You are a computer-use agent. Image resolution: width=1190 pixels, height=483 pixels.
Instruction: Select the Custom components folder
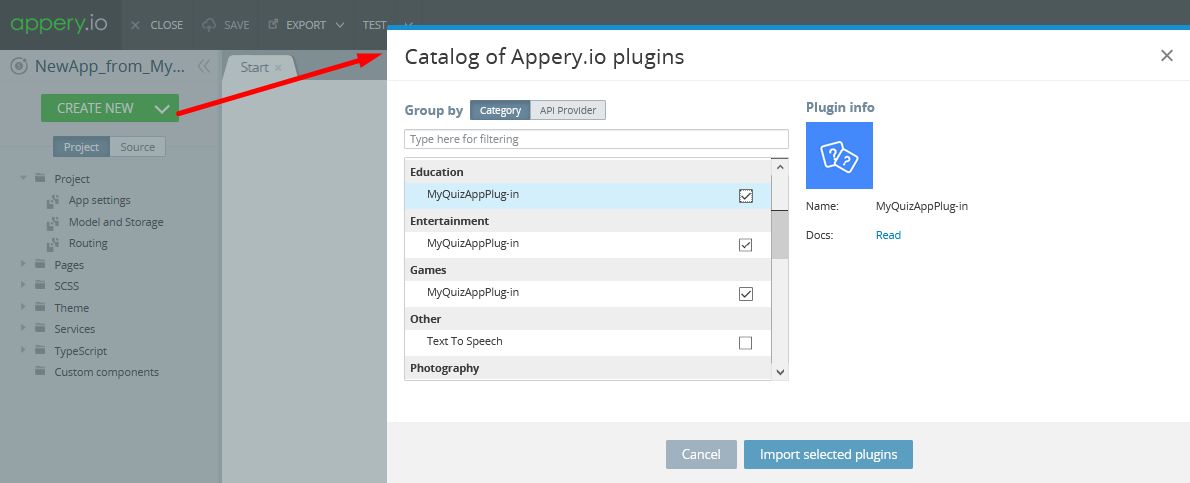[106, 372]
